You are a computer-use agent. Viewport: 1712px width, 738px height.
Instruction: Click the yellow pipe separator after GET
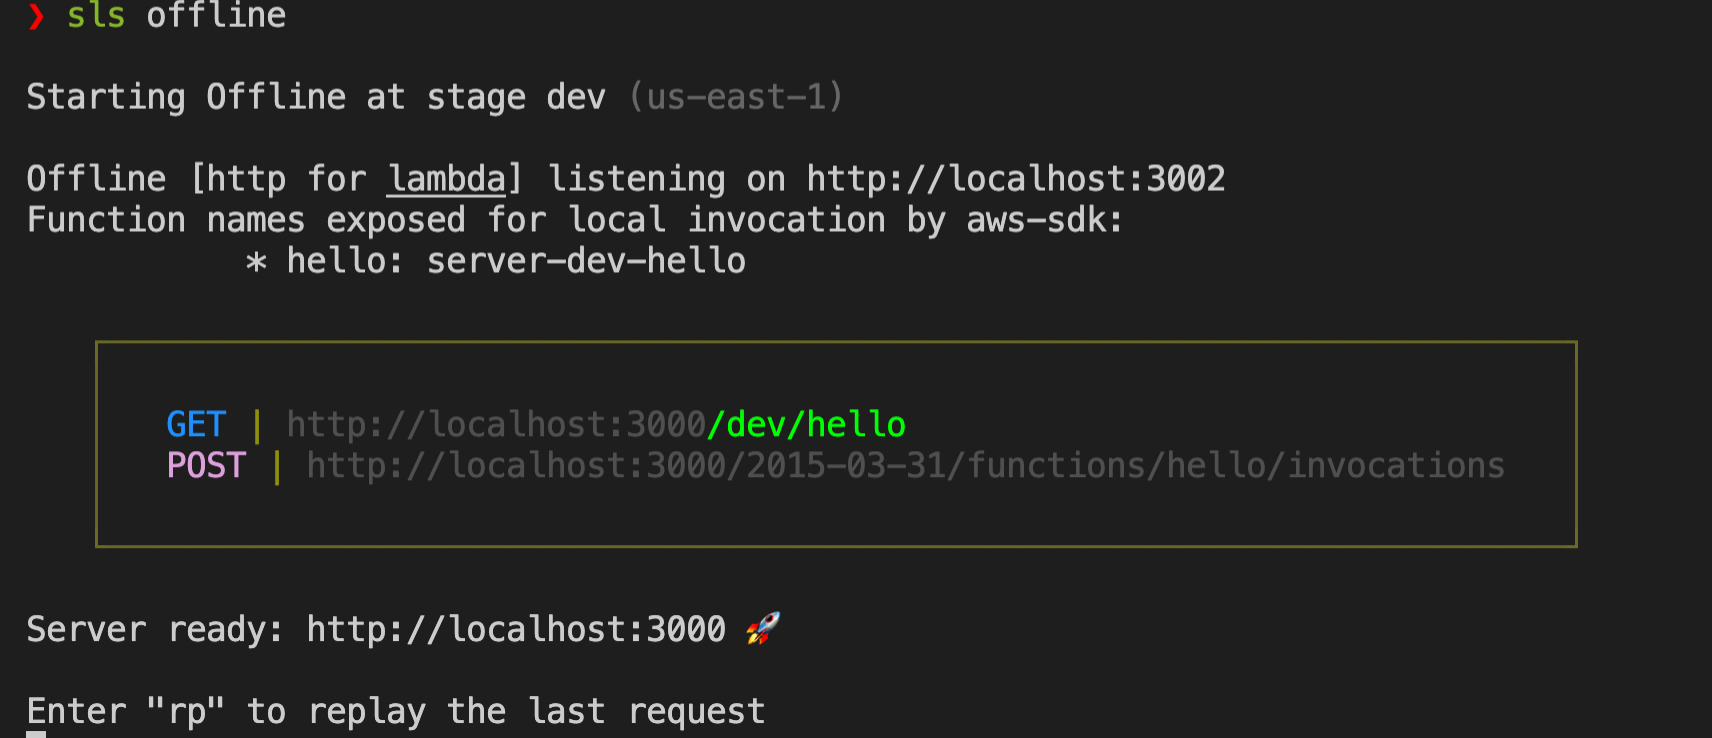tap(257, 425)
